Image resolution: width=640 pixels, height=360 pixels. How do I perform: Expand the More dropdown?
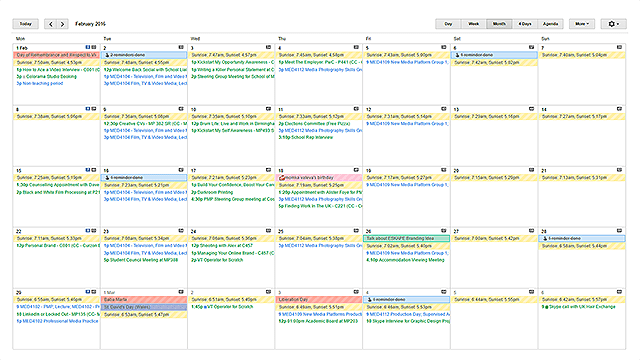pyautogui.click(x=582, y=24)
